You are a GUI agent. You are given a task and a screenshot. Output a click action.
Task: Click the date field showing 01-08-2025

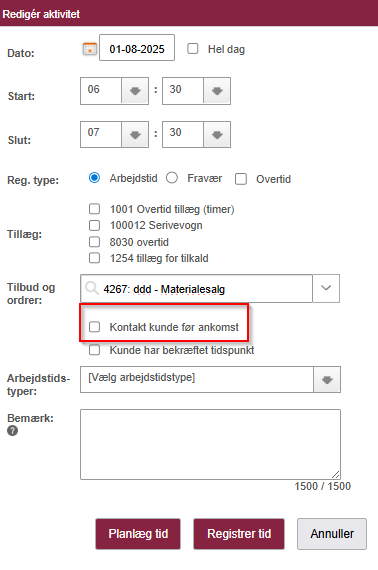coord(137,48)
